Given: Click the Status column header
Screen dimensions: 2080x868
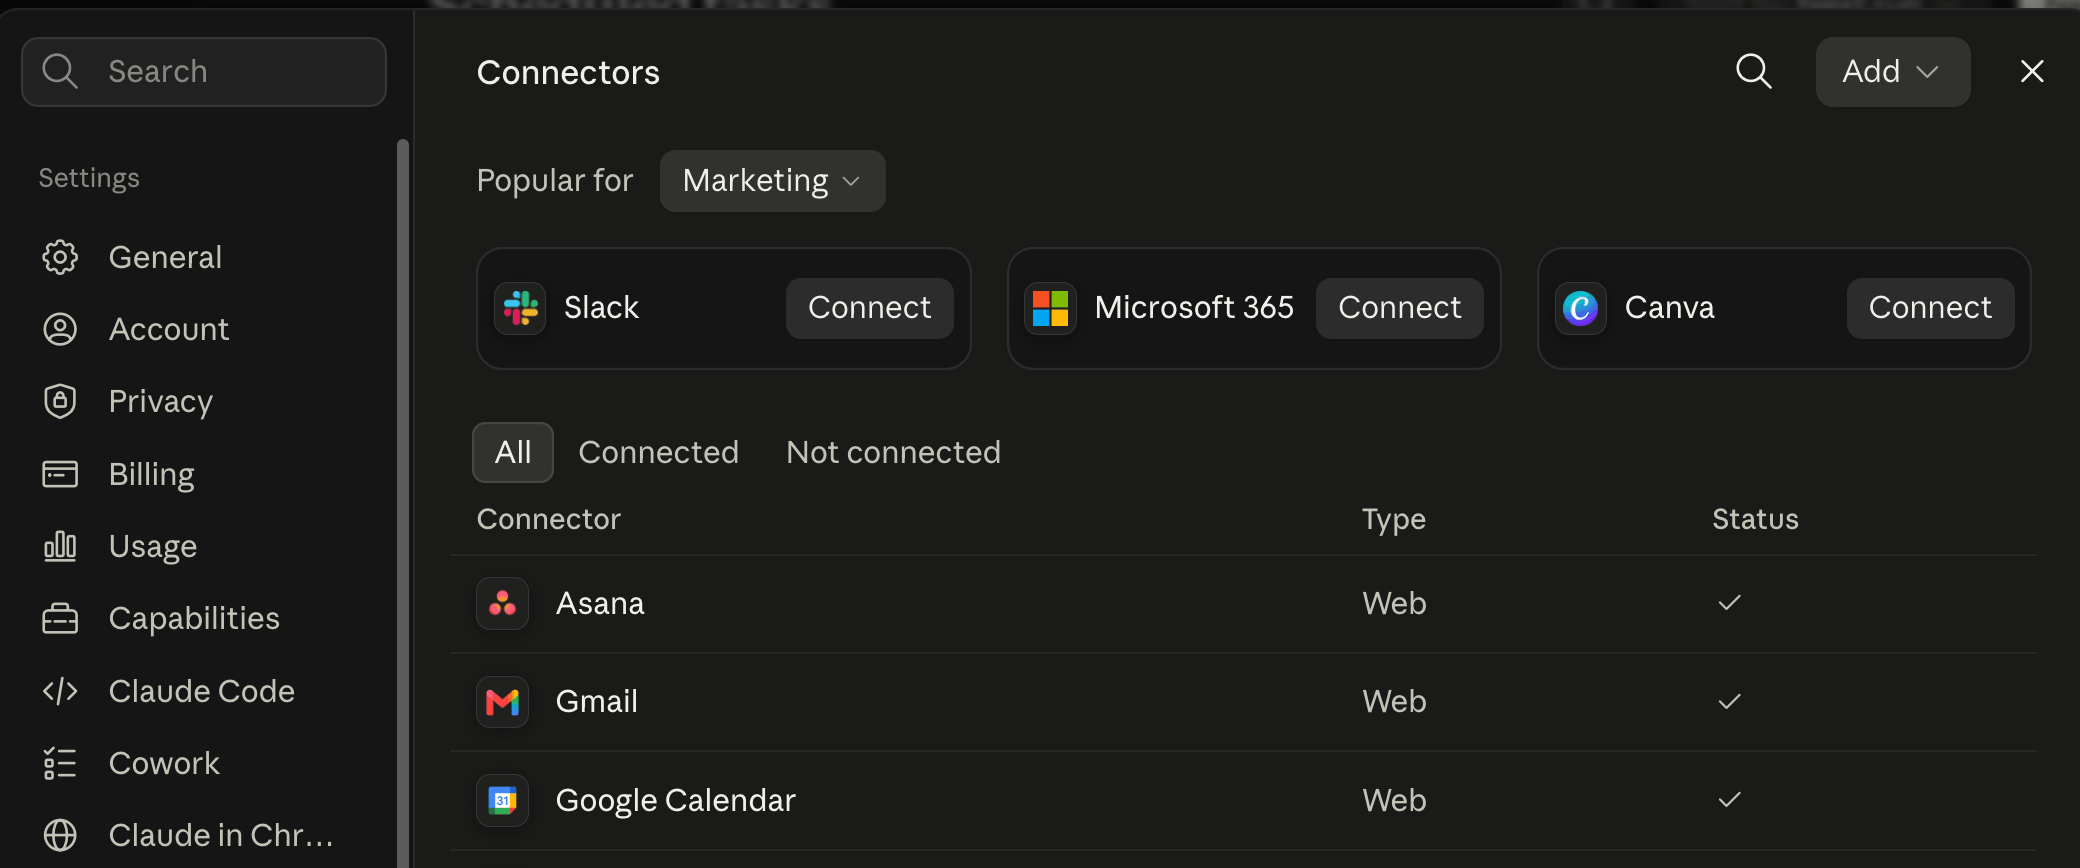Looking at the screenshot, I should click(x=1755, y=519).
